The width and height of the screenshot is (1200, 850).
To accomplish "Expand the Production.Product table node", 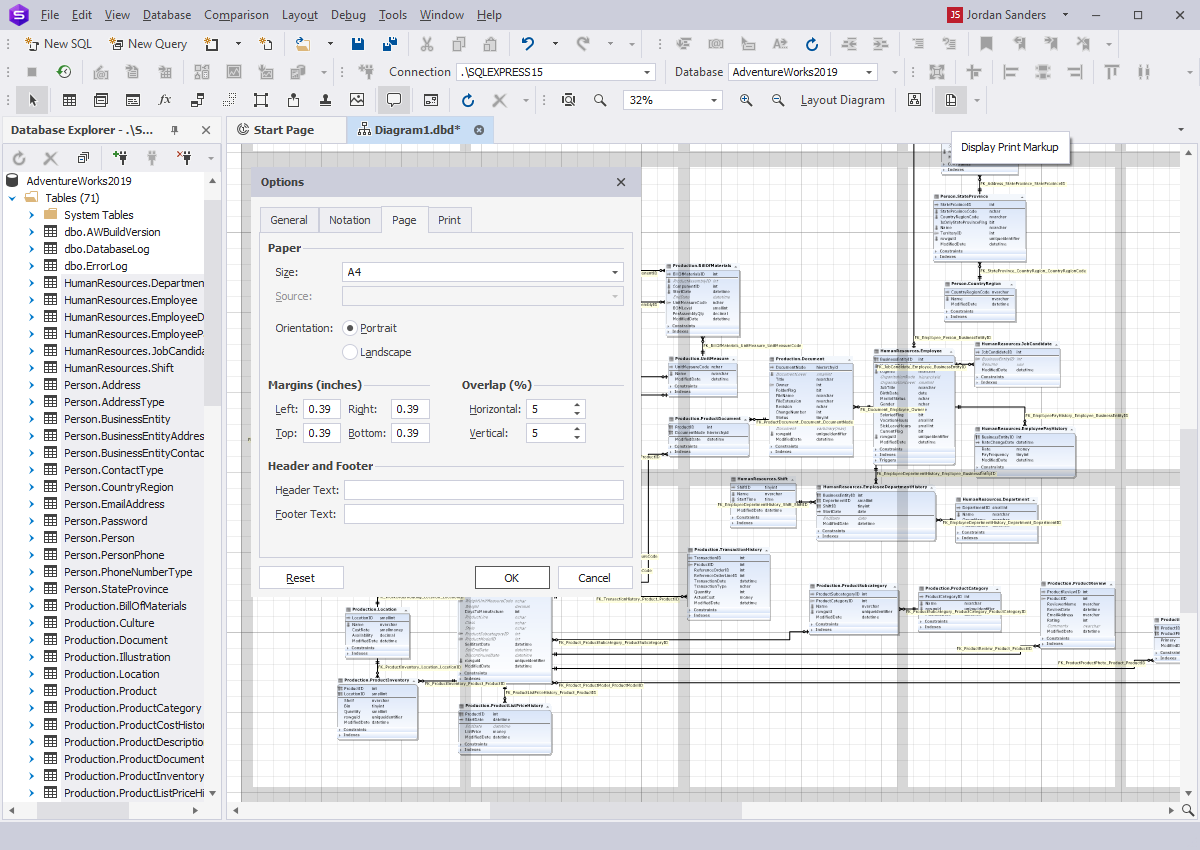I will click(x=30, y=691).
